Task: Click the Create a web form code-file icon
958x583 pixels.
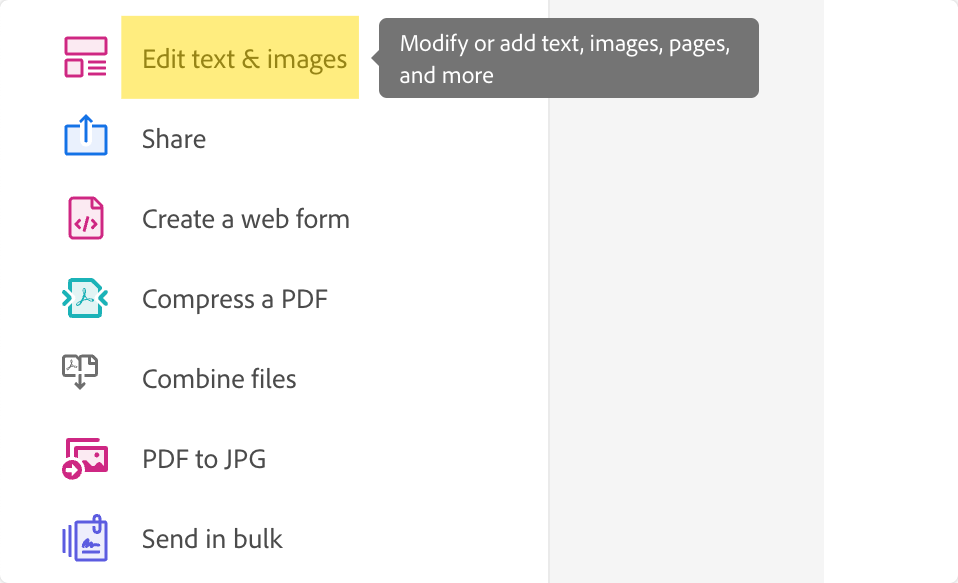Action: pos(86,218)
